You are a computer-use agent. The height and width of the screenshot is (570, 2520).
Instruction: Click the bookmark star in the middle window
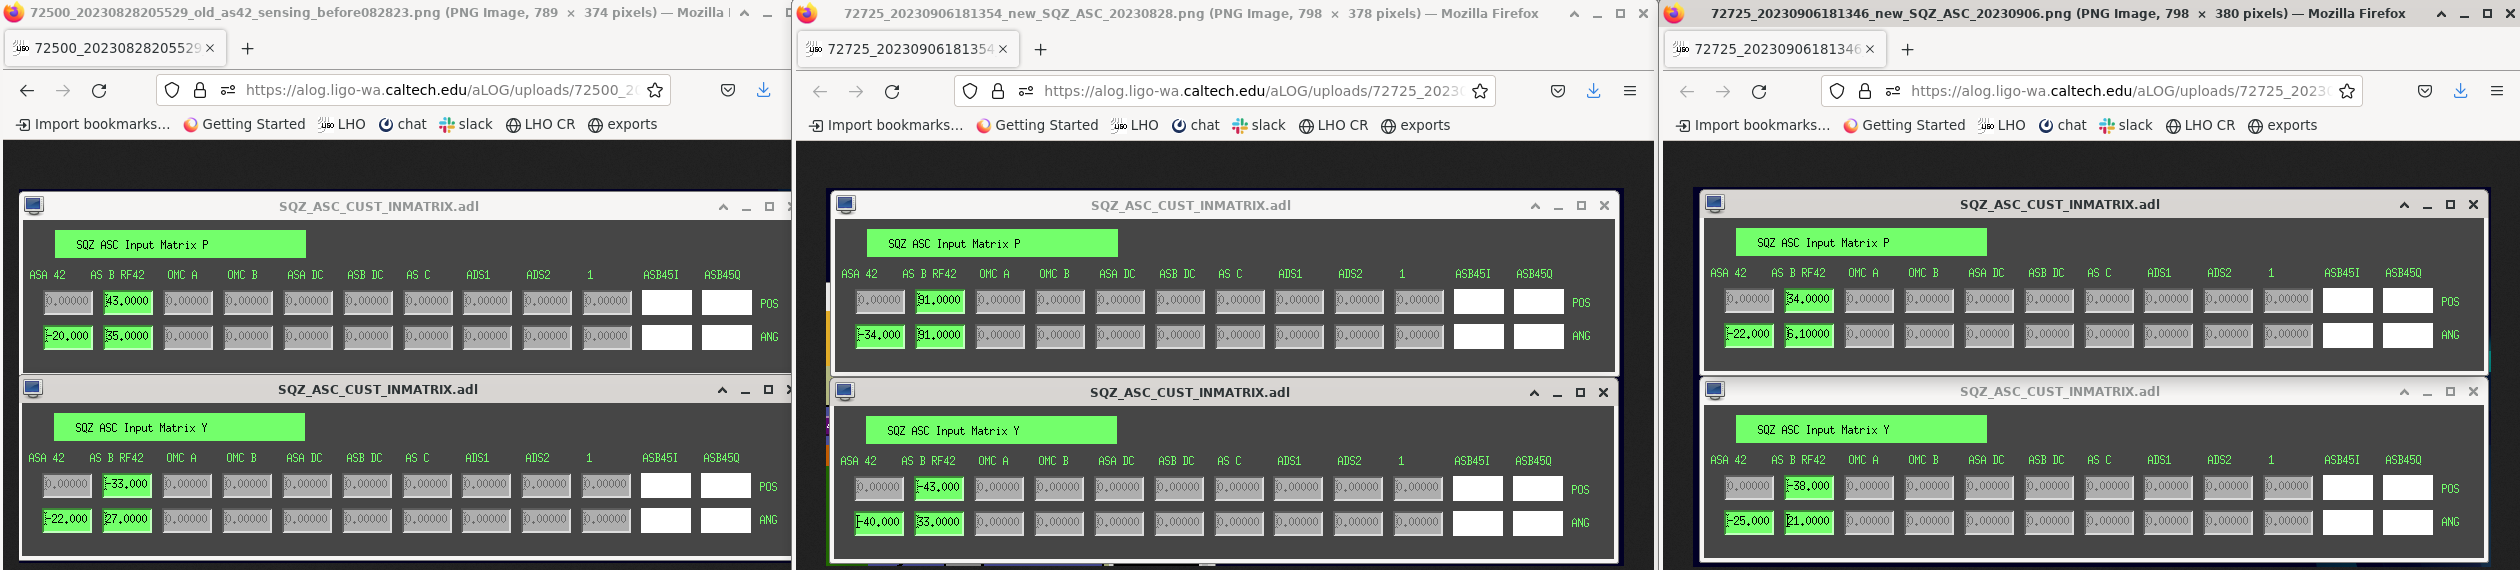point(1480,91)
